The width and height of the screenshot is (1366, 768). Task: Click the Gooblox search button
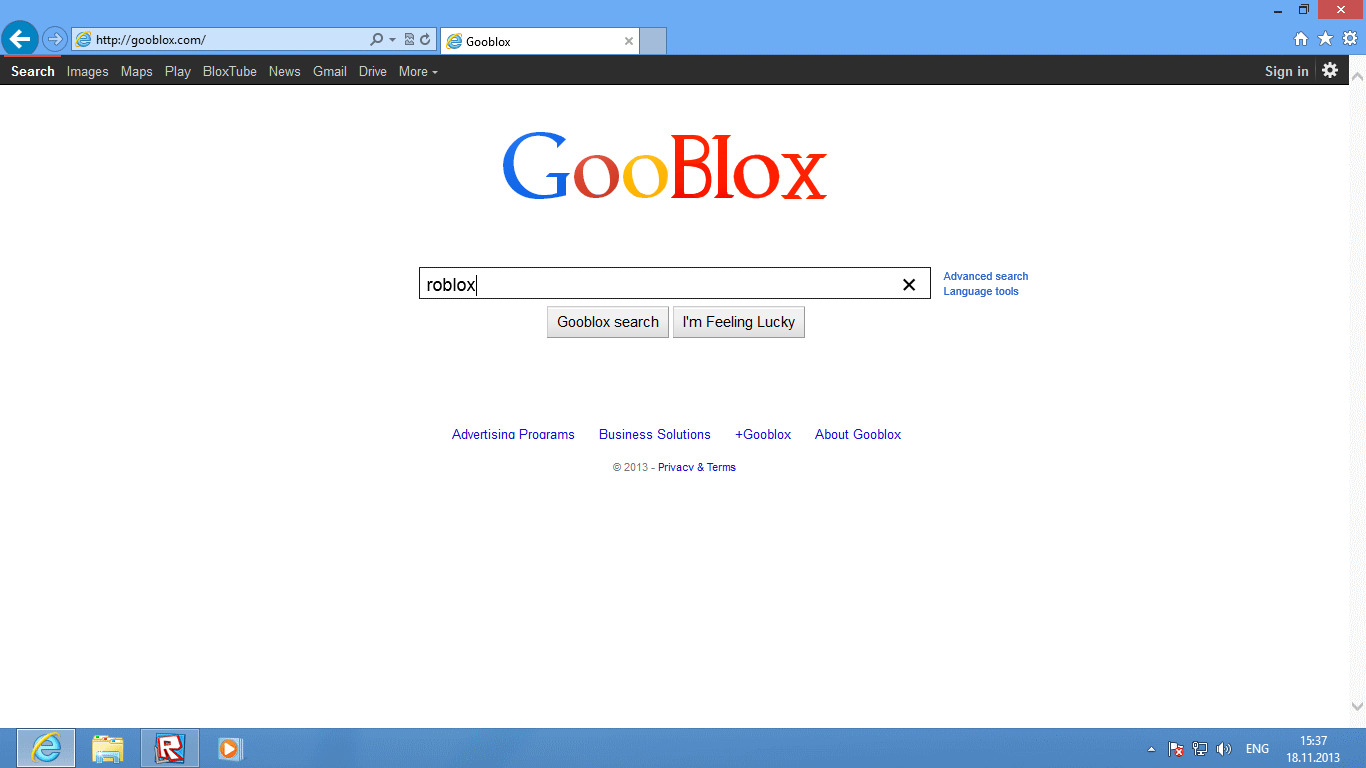608,322
